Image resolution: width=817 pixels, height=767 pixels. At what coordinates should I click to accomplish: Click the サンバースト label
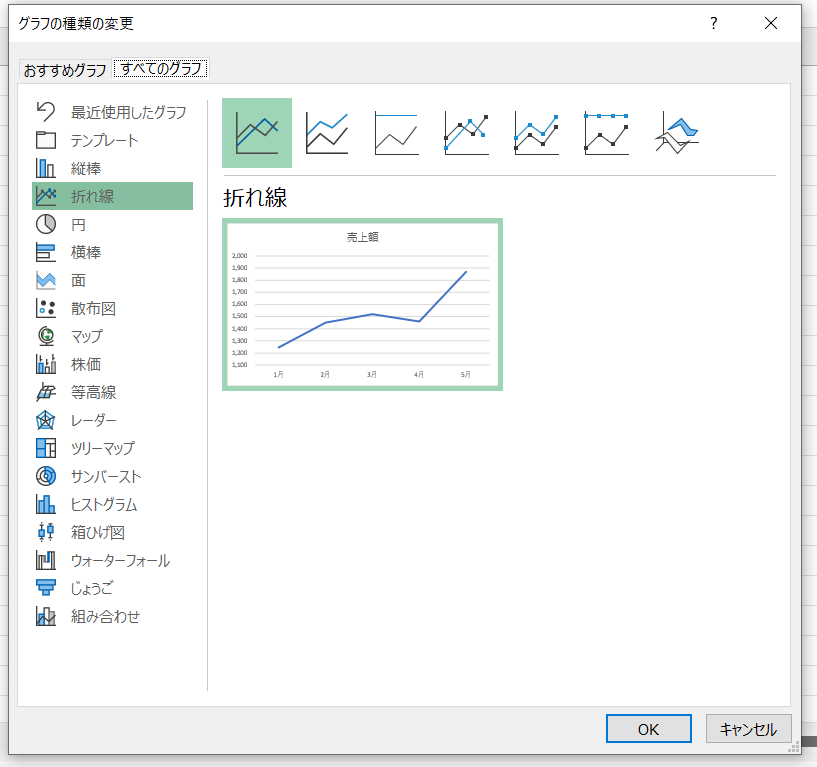106,476
